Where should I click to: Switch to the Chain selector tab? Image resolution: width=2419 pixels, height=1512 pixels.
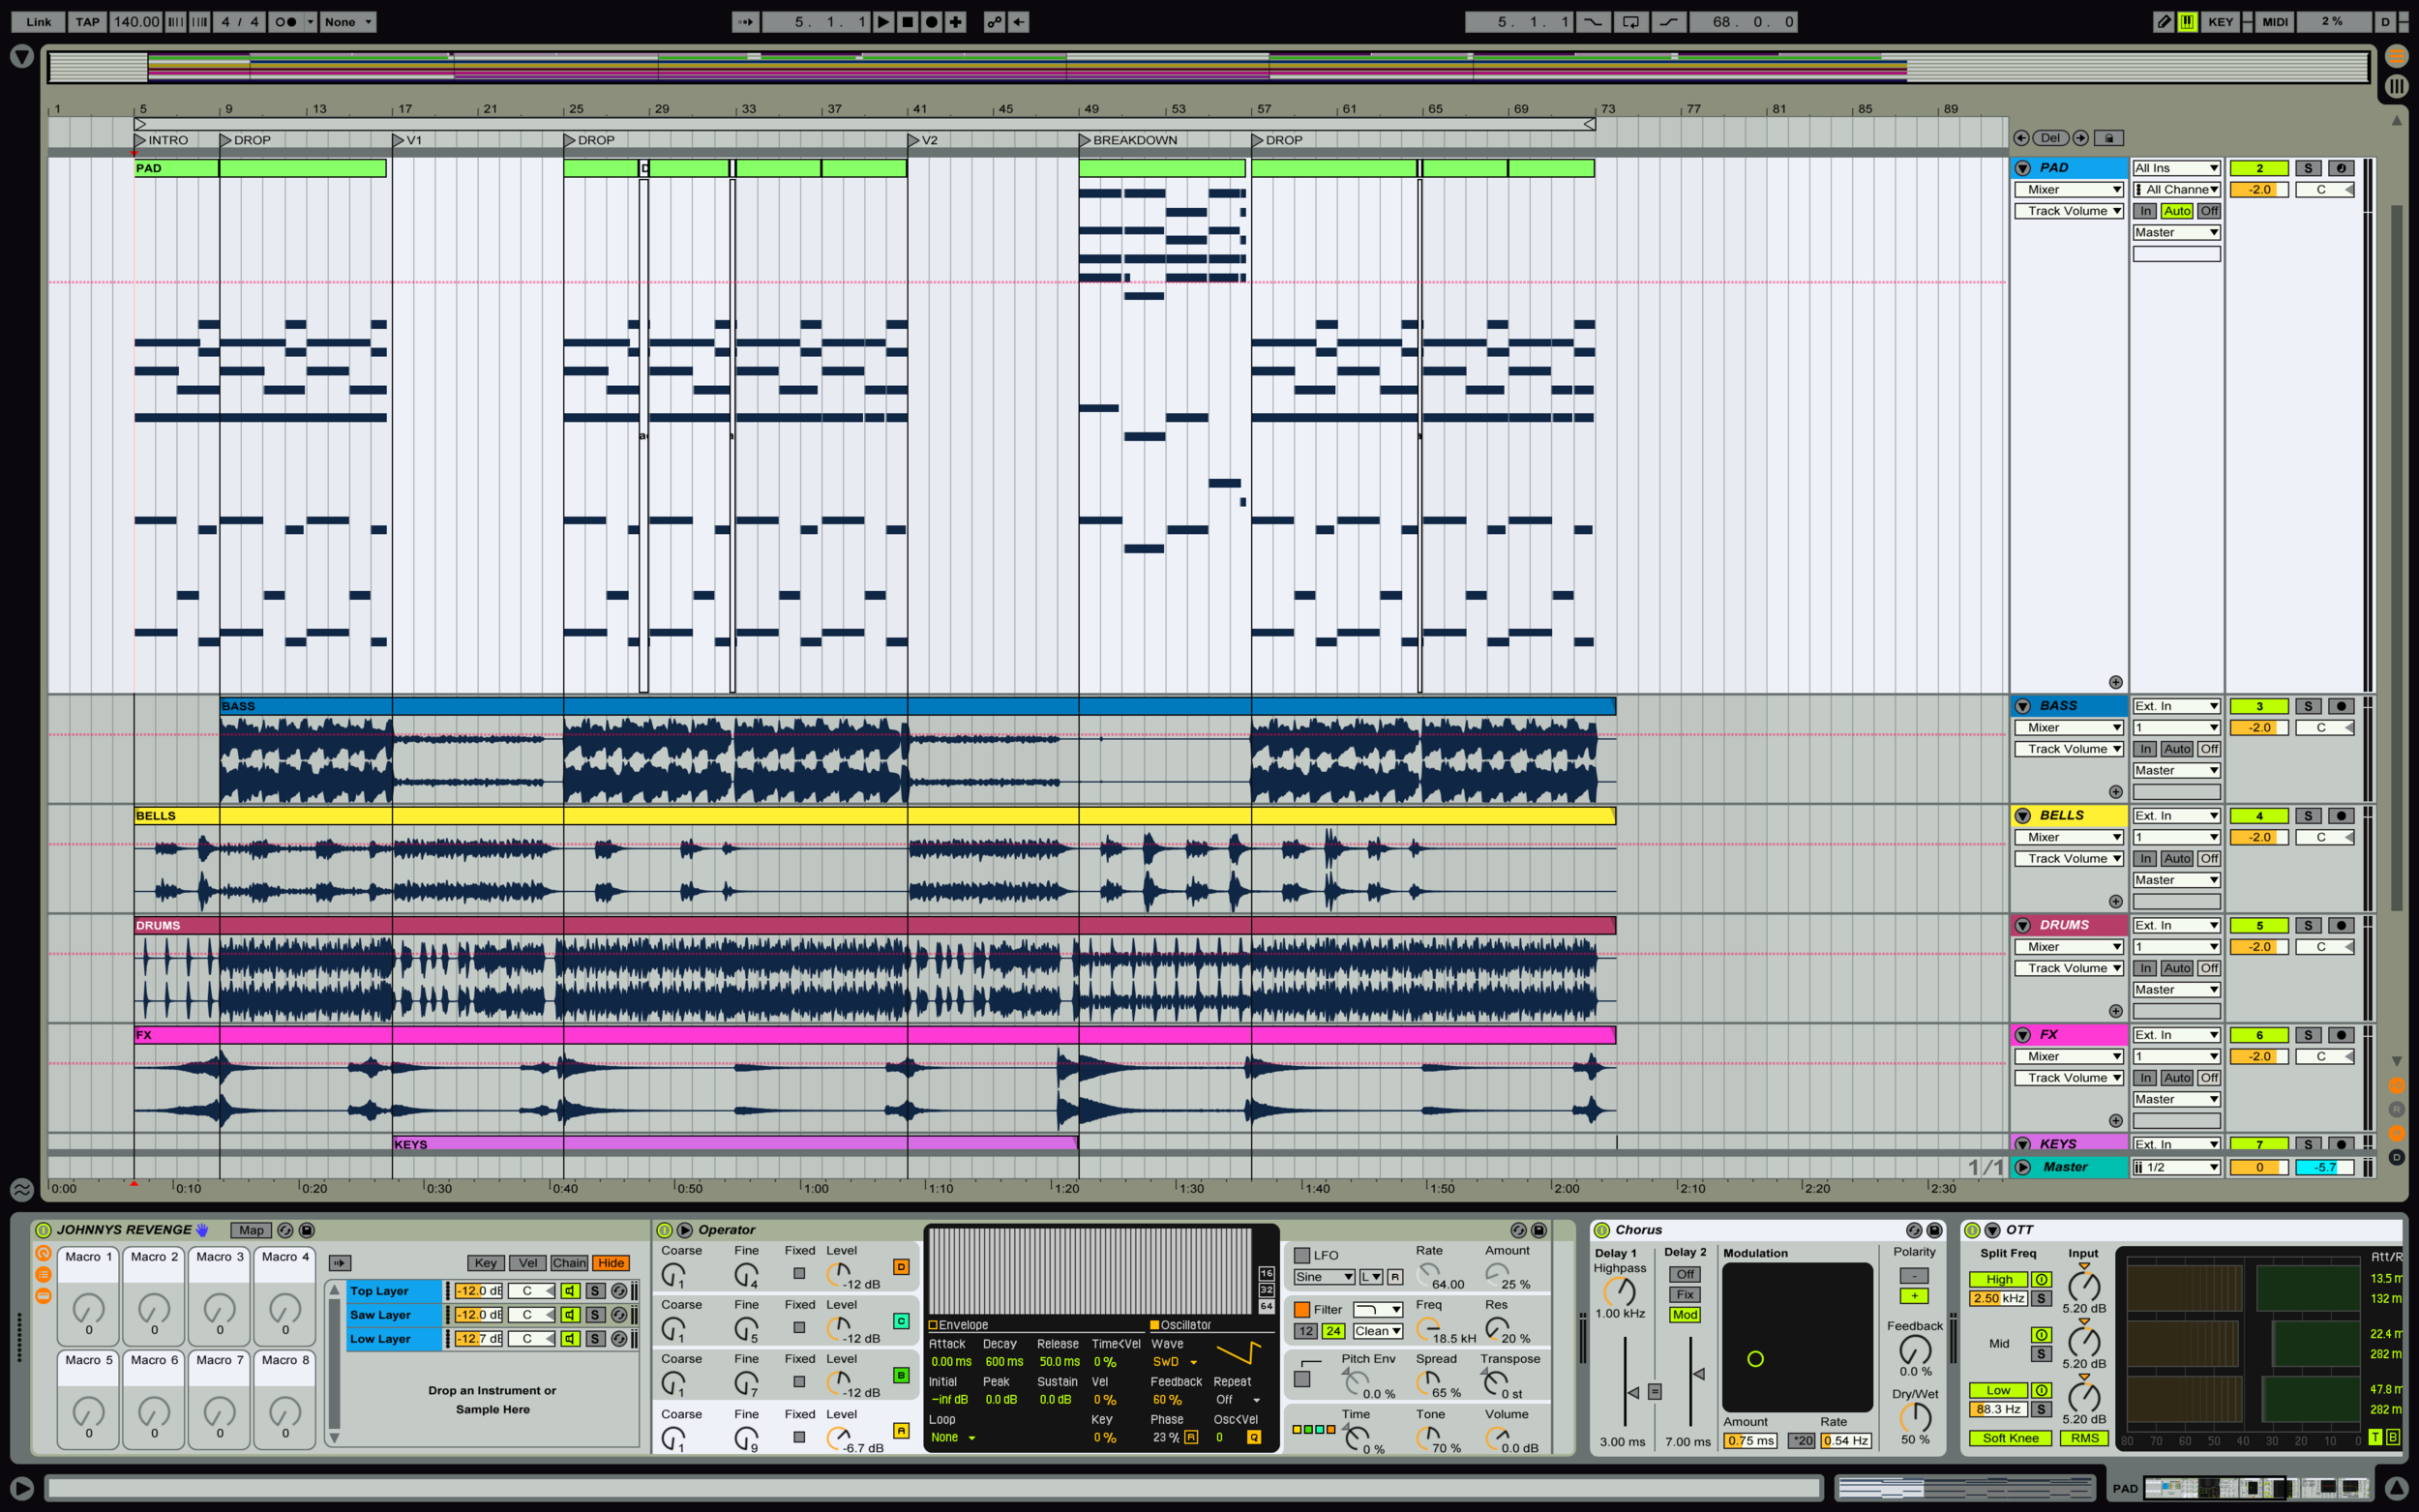(x=569, y=1263)
